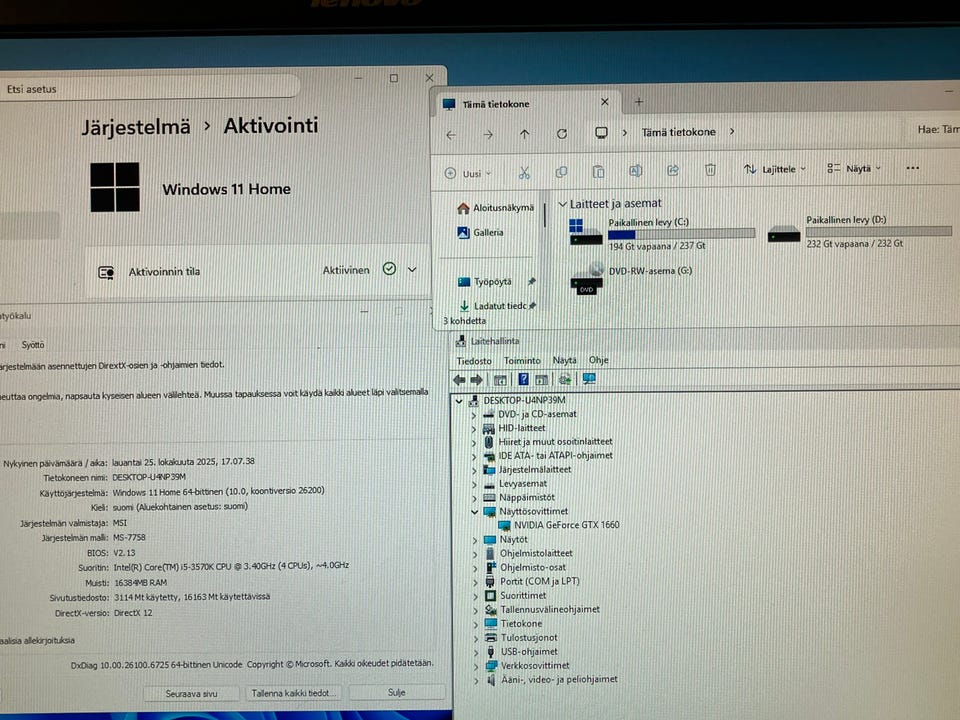Select the blue help question mark icon in Laitehallinta
The width and height of the screenshot is (960, 720).
coord(523,380)
